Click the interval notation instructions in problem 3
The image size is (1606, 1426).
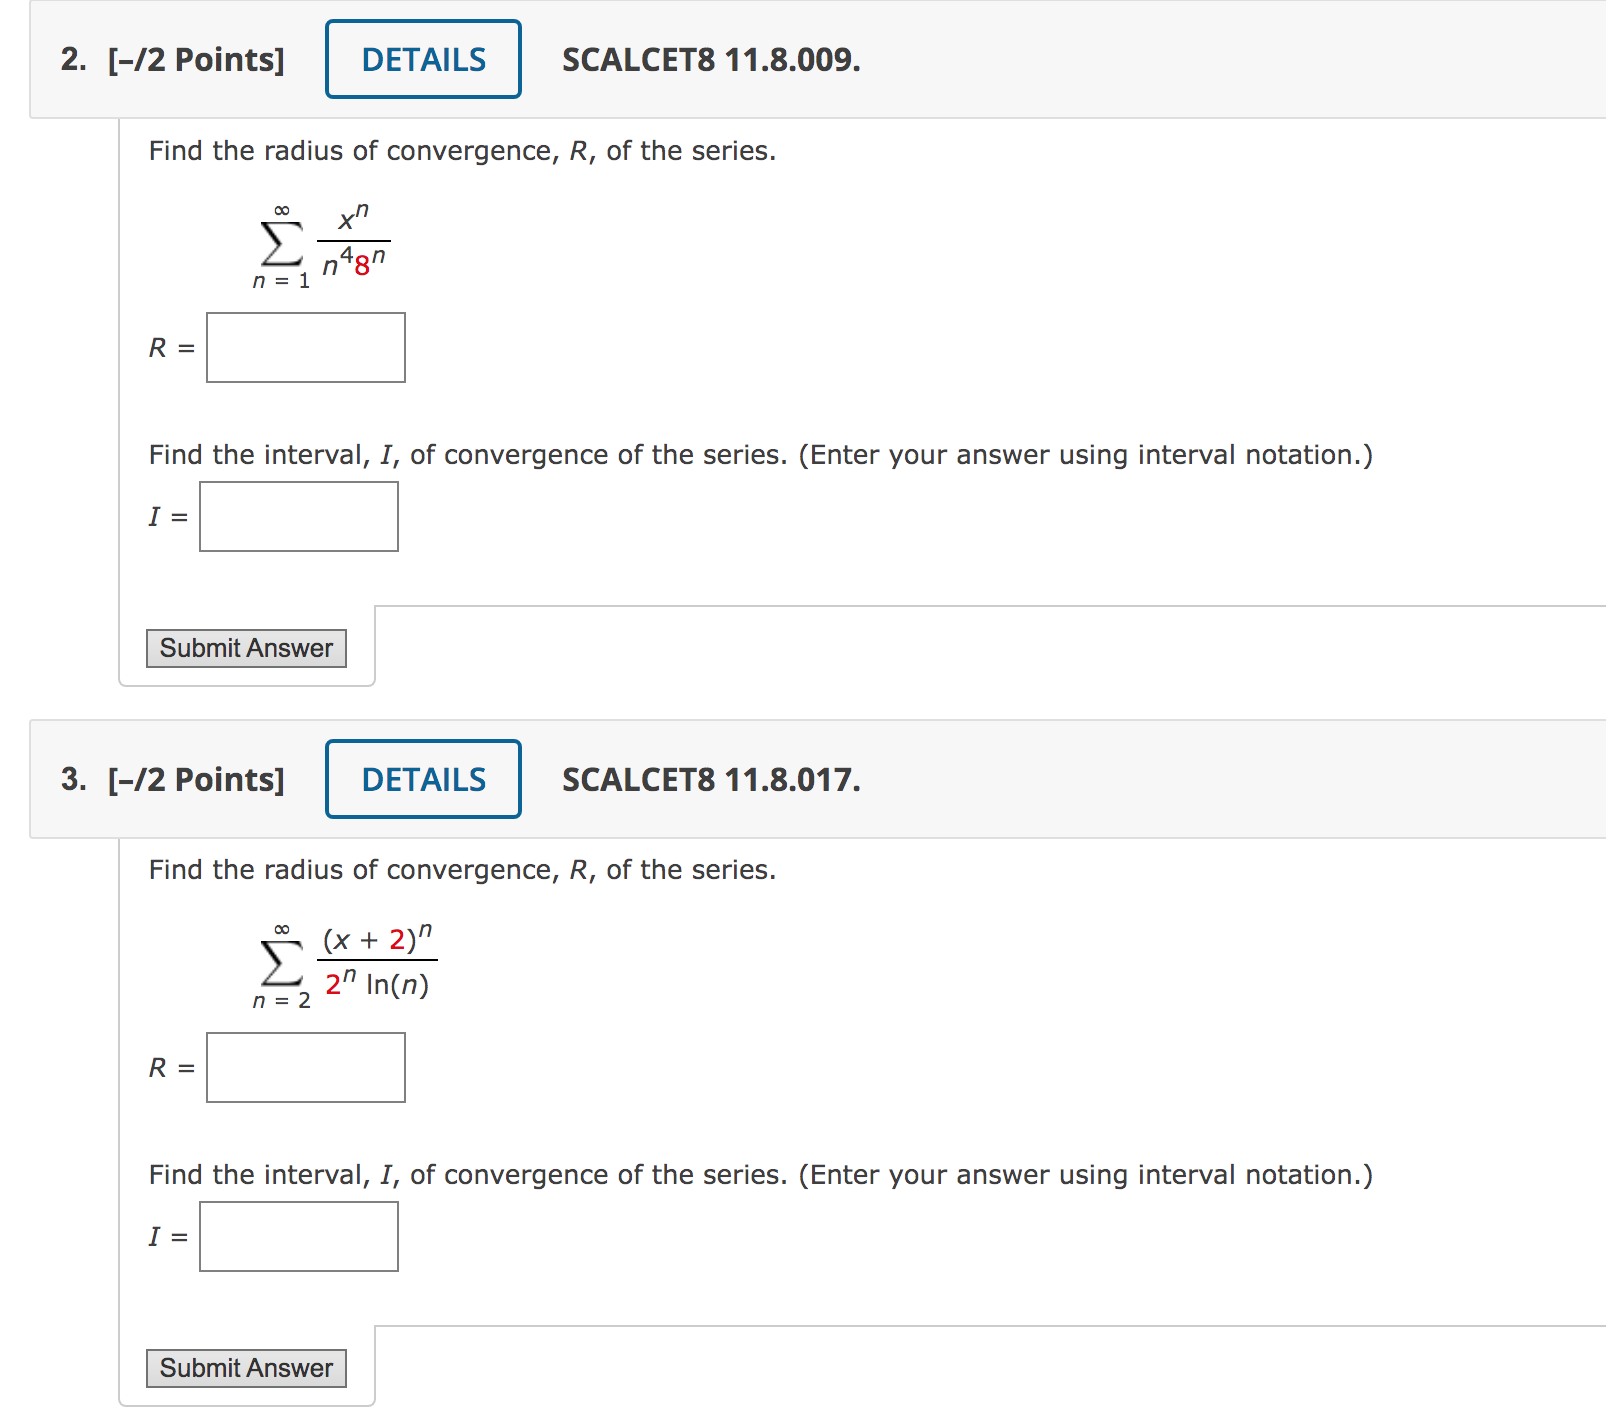coord(759,1174)
